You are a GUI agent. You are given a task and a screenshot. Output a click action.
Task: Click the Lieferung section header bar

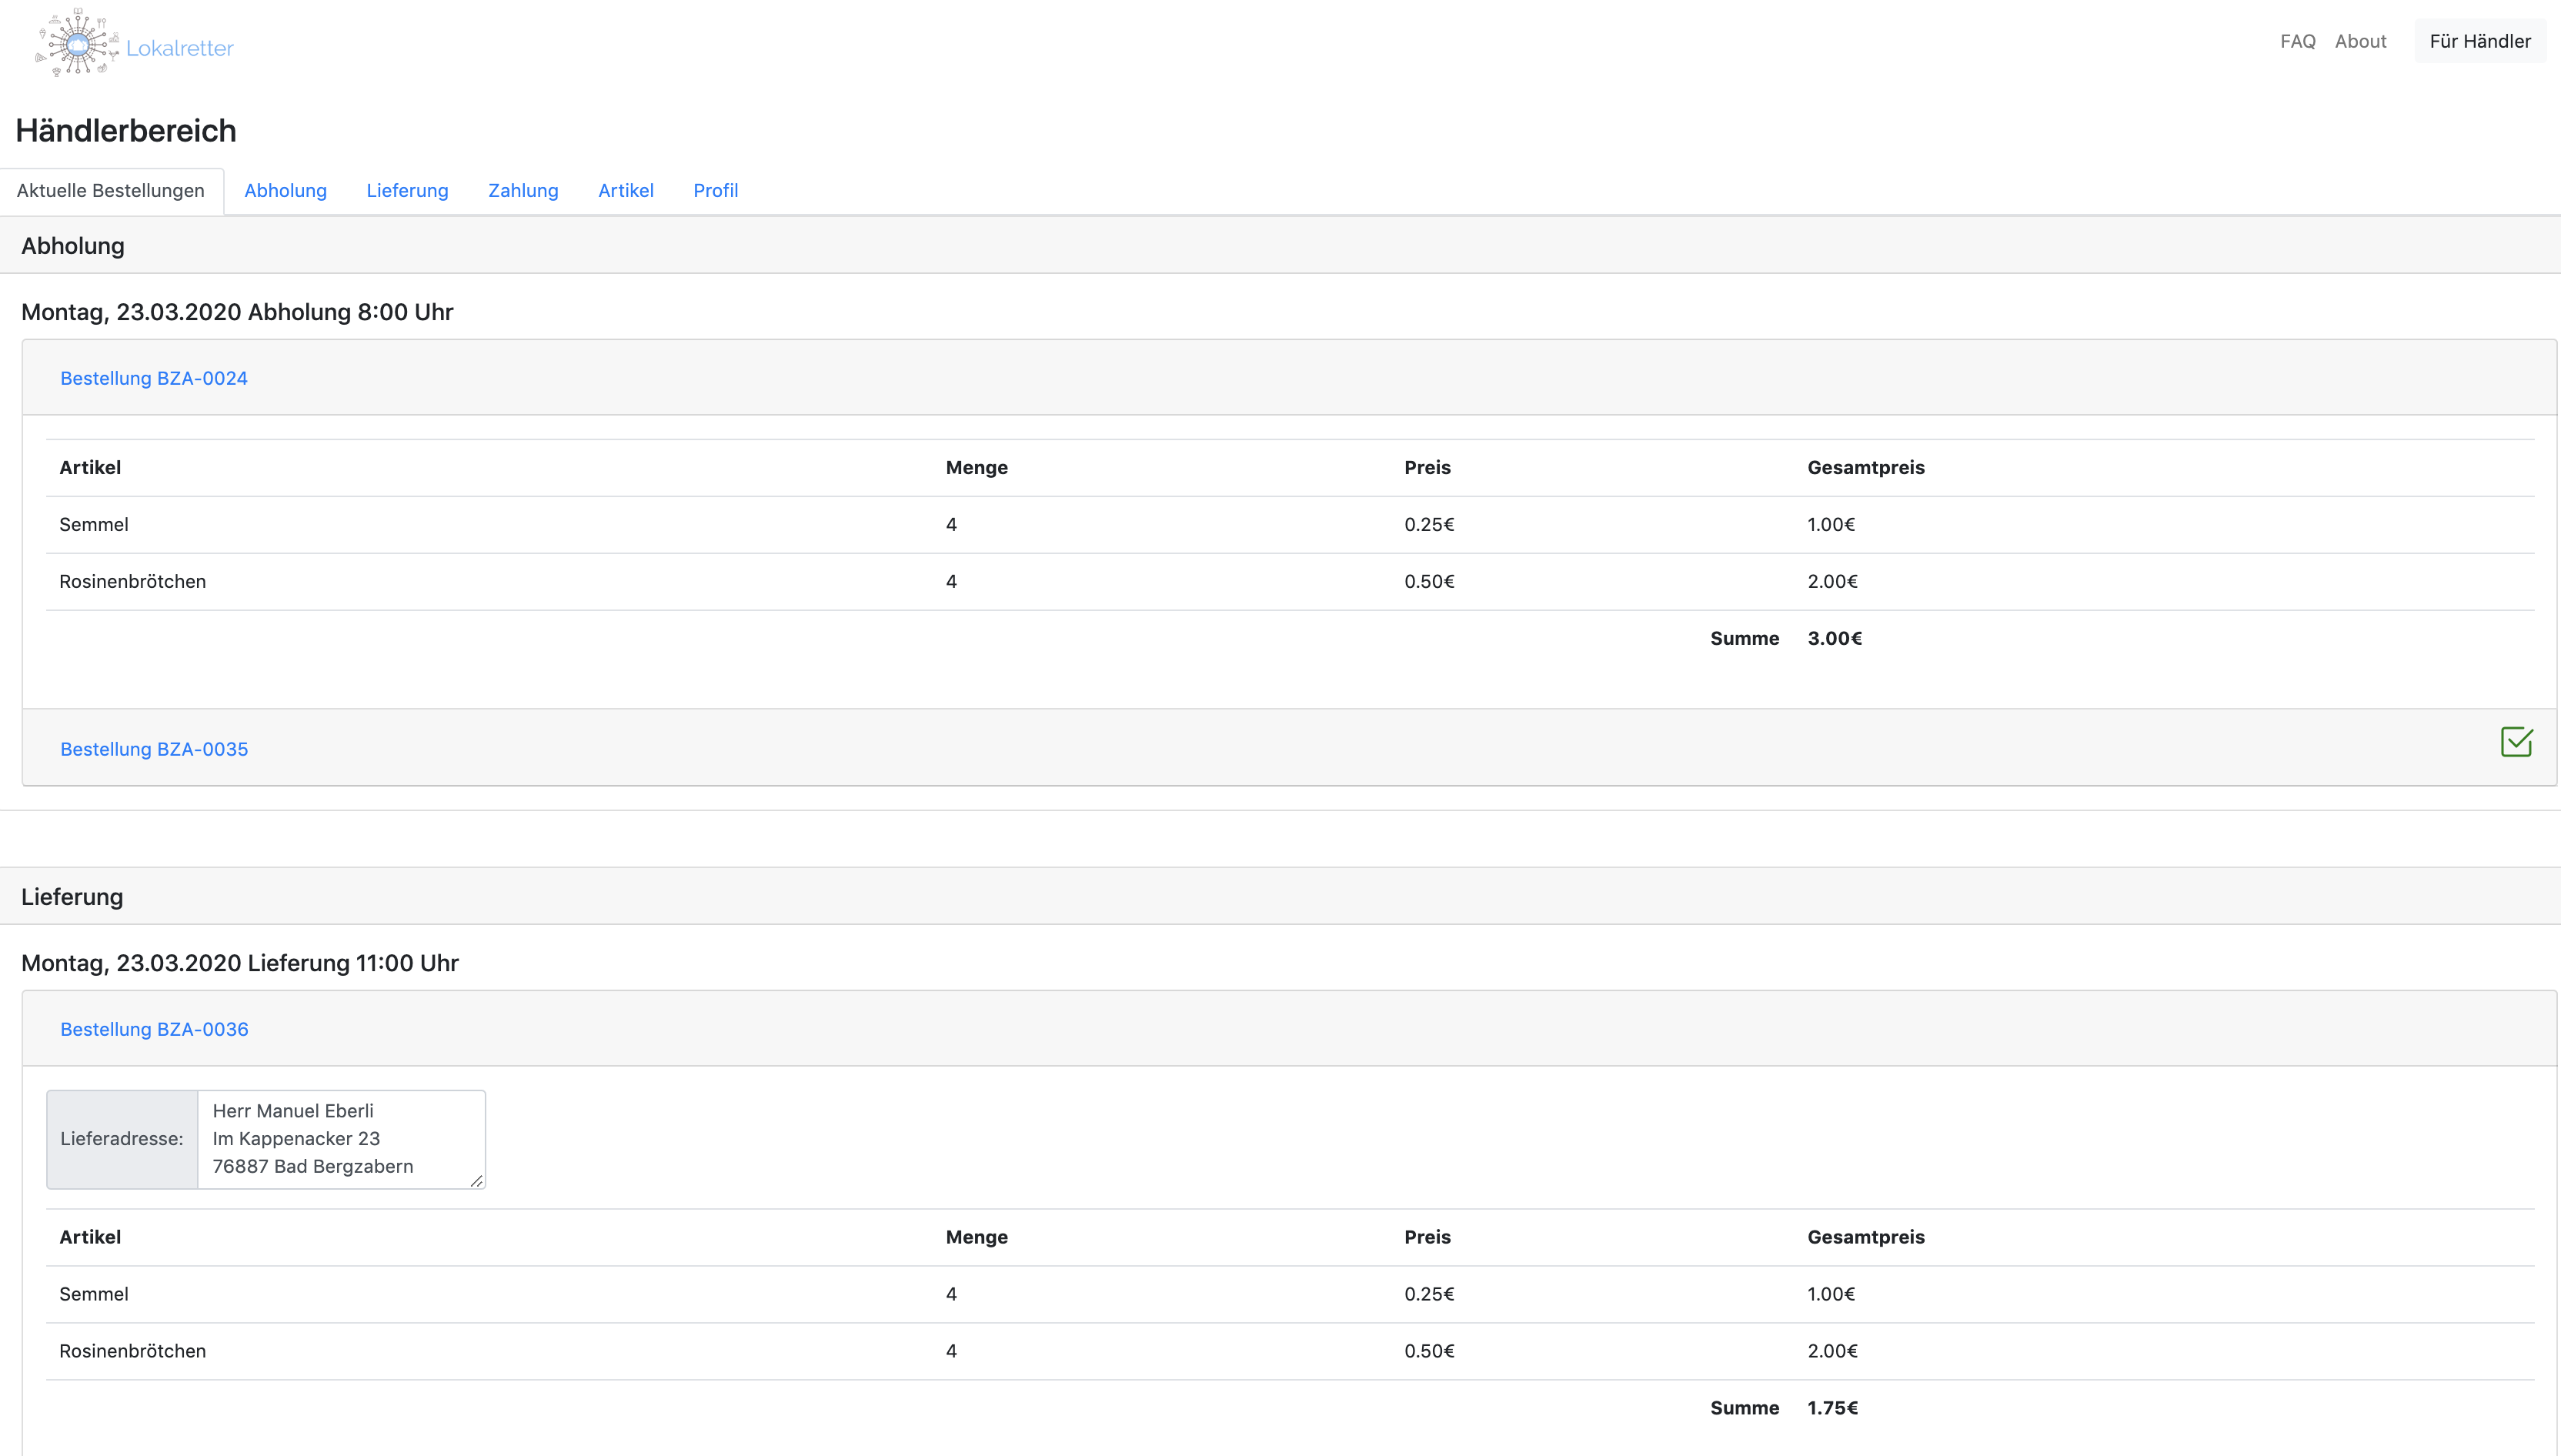coord(1280,897)
